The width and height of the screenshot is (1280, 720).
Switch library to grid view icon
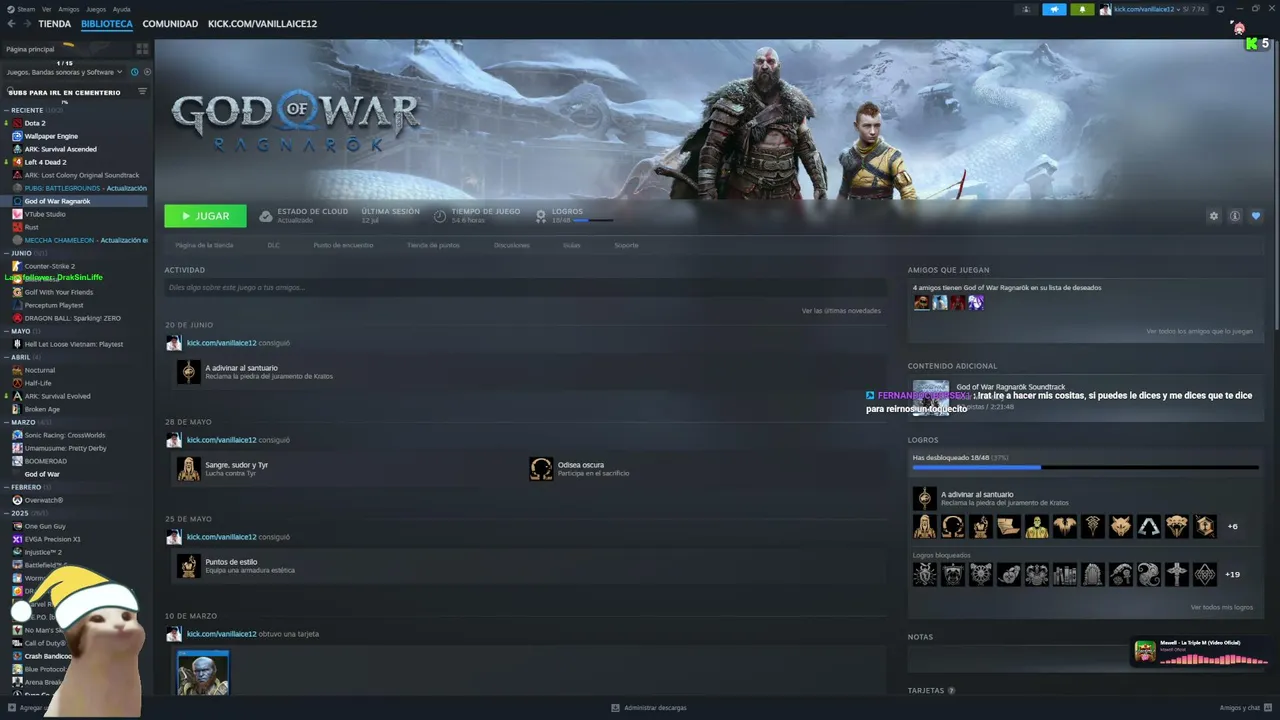(142, 49)
